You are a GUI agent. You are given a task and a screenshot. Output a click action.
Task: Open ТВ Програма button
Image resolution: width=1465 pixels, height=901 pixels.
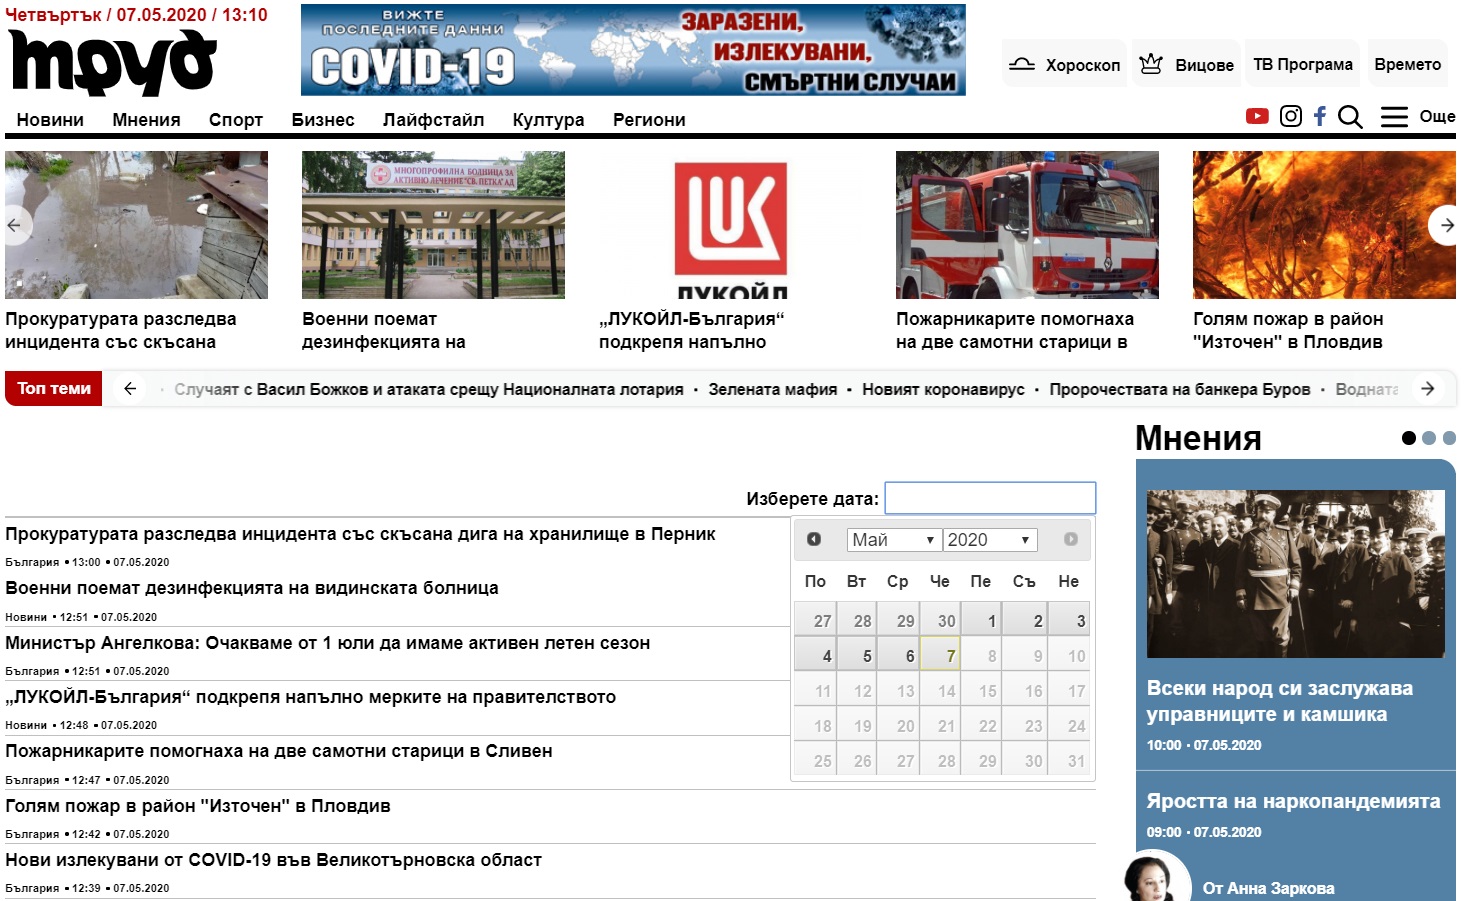(1303, 64)
